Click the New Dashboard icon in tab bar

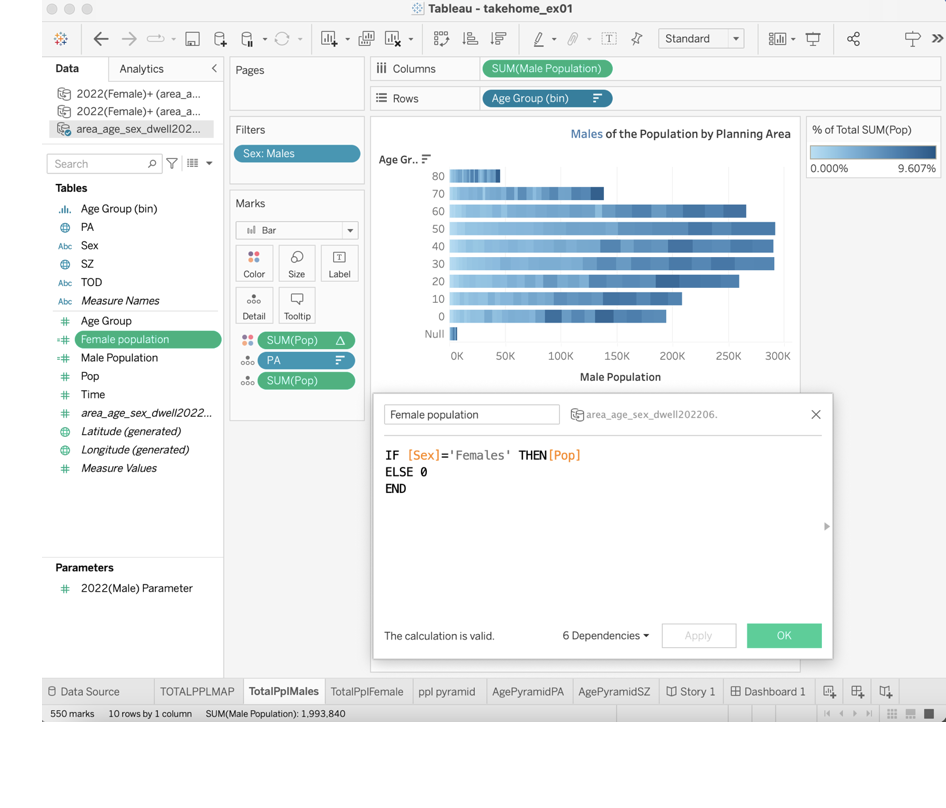tap(857, 691)
